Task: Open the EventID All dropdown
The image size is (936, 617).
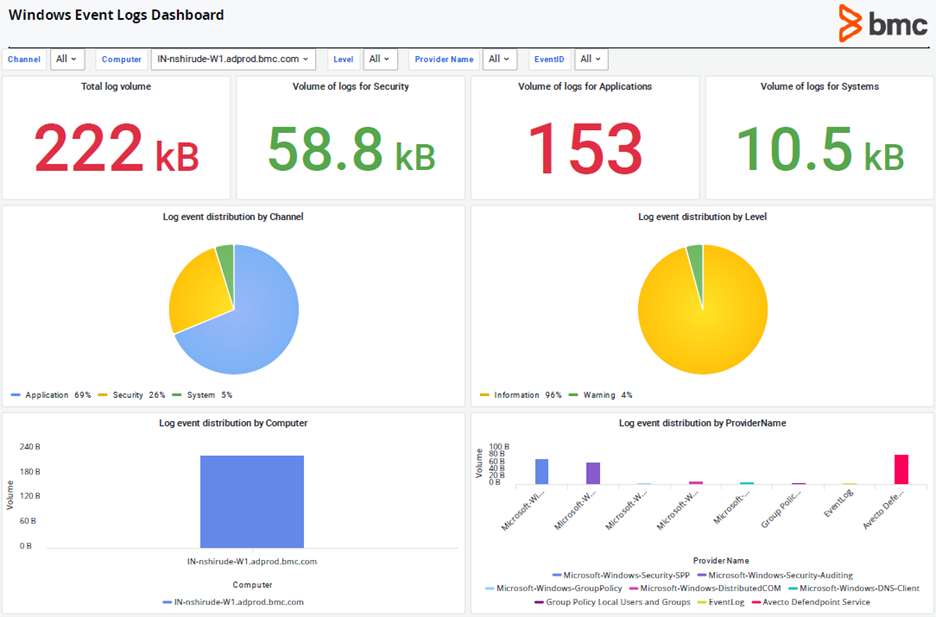Action: tap(590, 59)
